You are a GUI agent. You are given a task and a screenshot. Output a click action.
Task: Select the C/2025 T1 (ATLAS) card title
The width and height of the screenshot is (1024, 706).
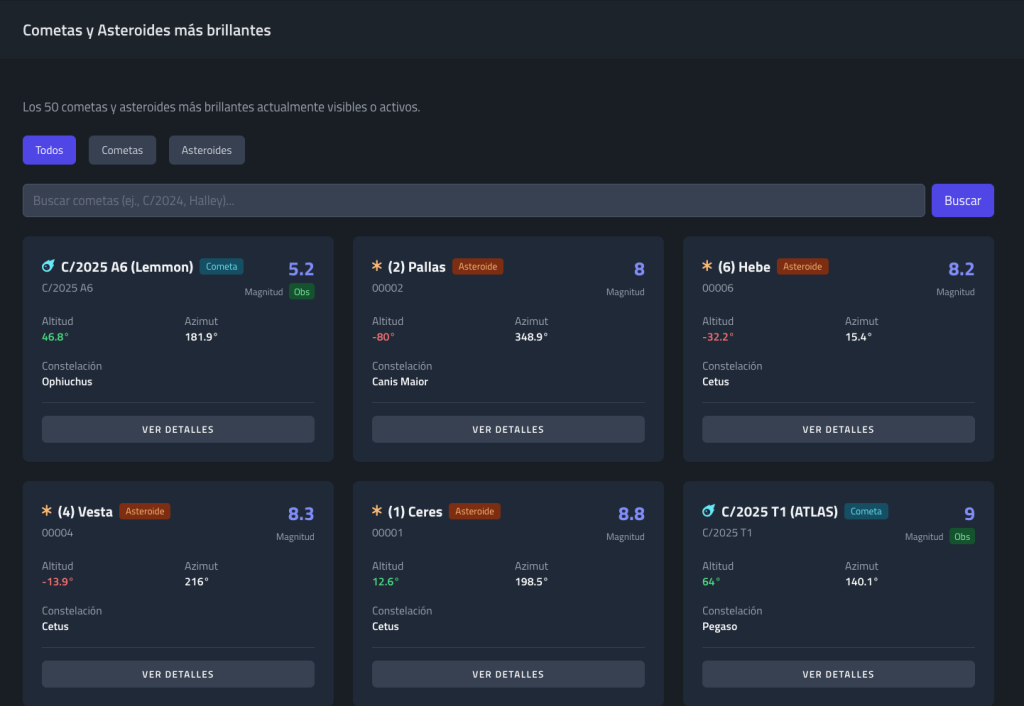pos(780,511)
